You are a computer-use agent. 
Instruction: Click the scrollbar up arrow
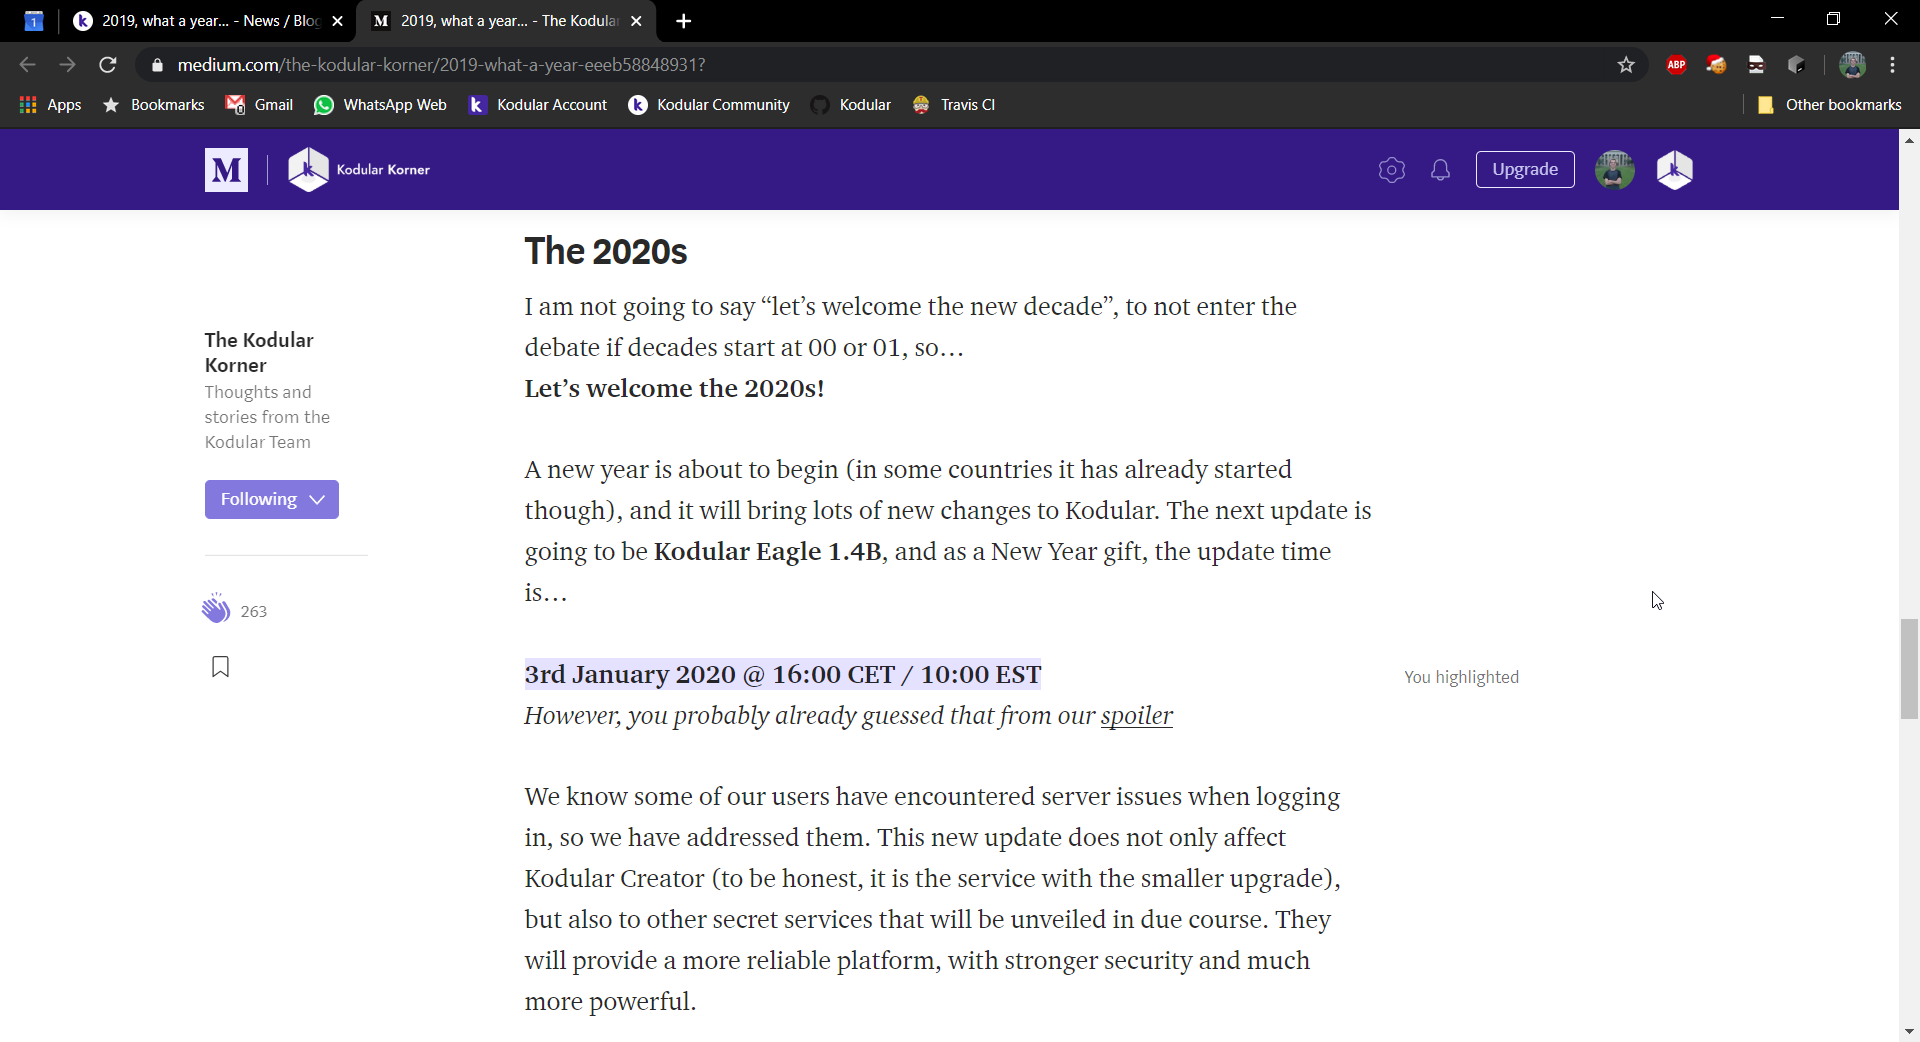1909,140
